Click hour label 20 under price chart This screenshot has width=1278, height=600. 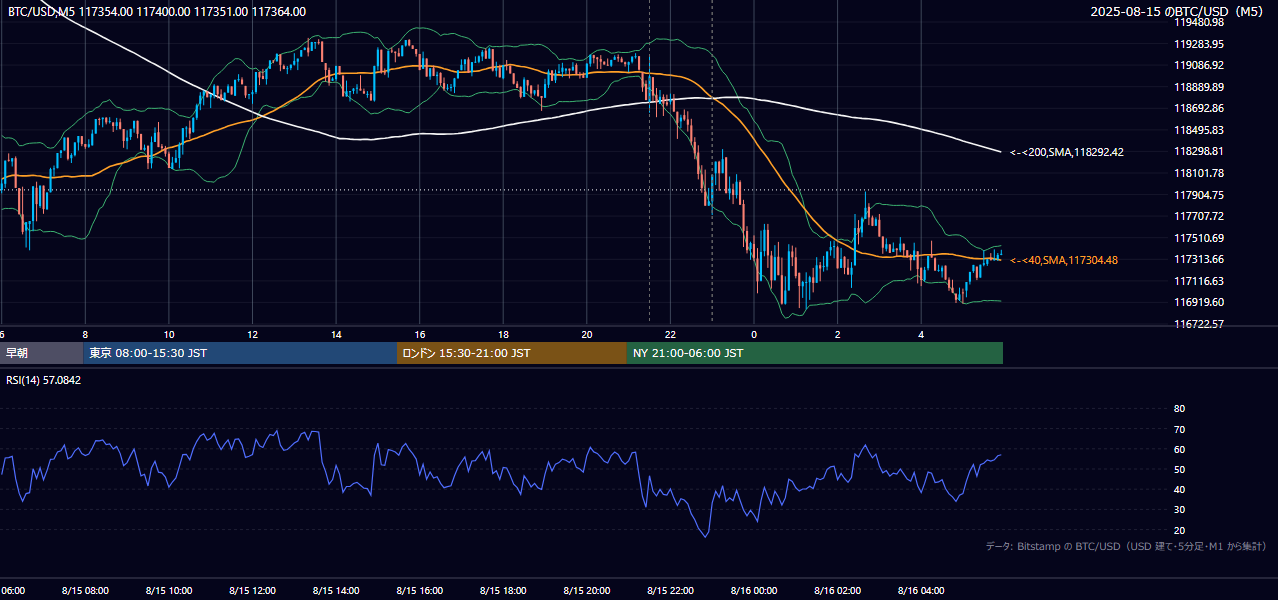pyautogui.click(x=587, y=335)
